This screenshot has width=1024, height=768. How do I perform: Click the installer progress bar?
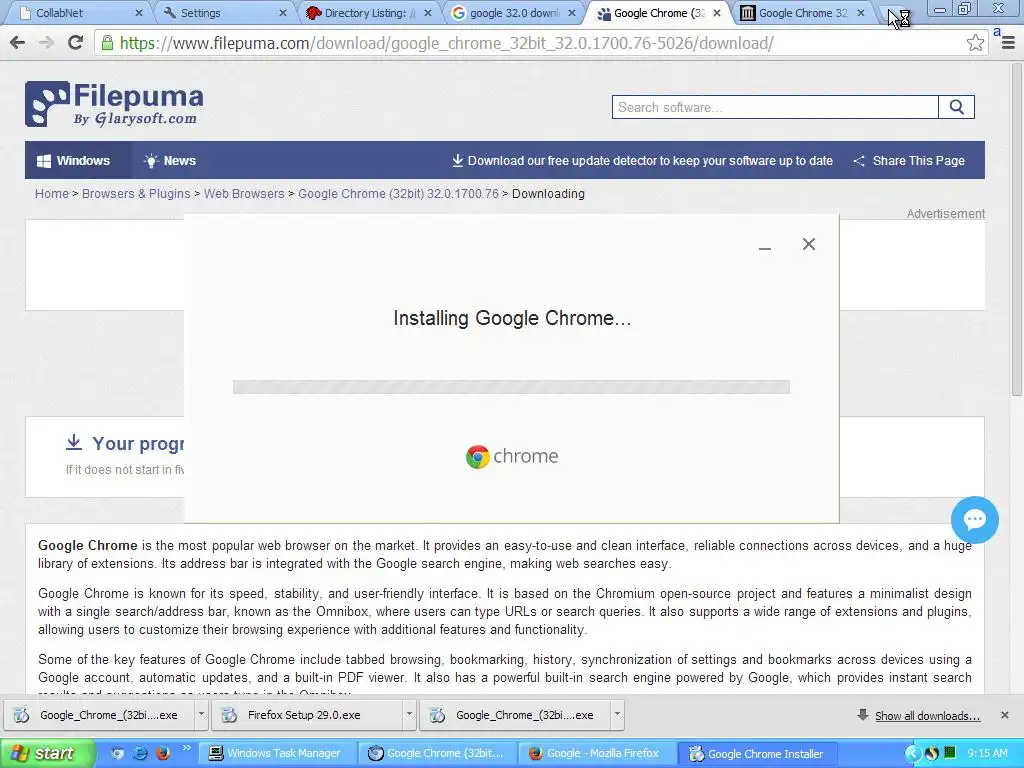(x=511, y=387)
